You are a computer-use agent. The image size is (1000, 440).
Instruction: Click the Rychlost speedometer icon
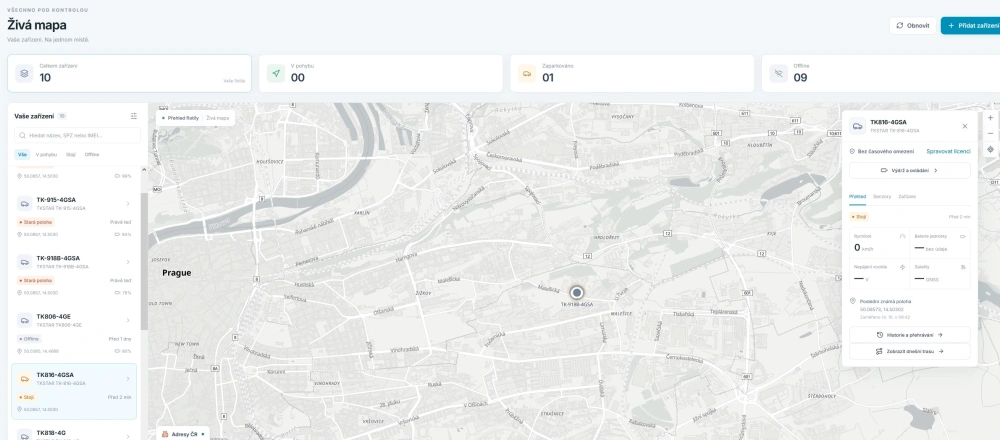coord(902,237)
